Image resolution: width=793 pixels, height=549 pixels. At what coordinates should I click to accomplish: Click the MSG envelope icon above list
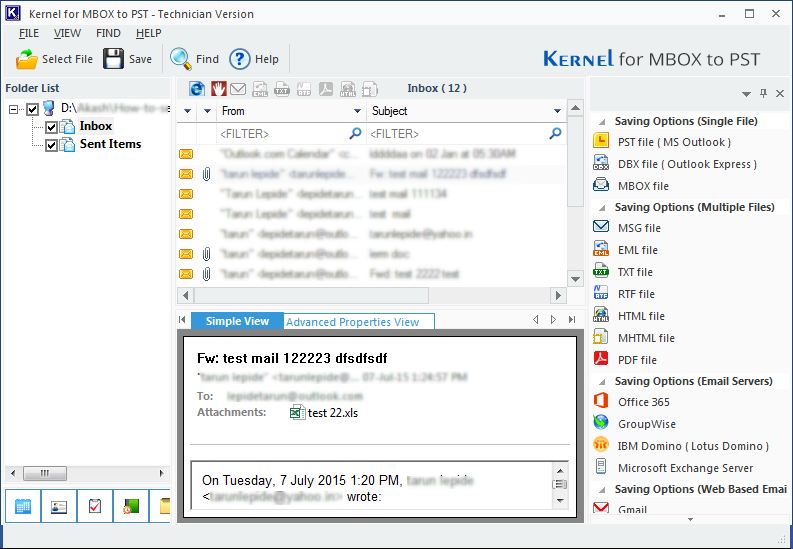238,89
